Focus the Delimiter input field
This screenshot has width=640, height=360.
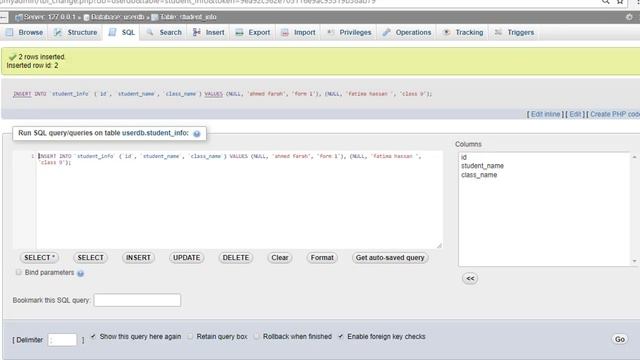pyautogui.click(x=62, y=340)
